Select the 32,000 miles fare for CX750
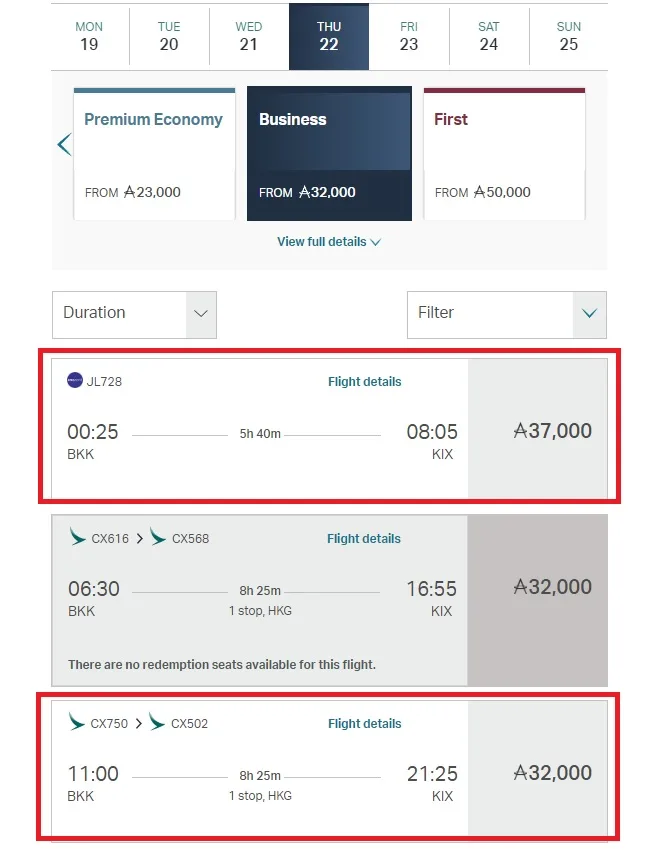Image resolution: width=668 pixels, height=851 pixels. point(538,769)
